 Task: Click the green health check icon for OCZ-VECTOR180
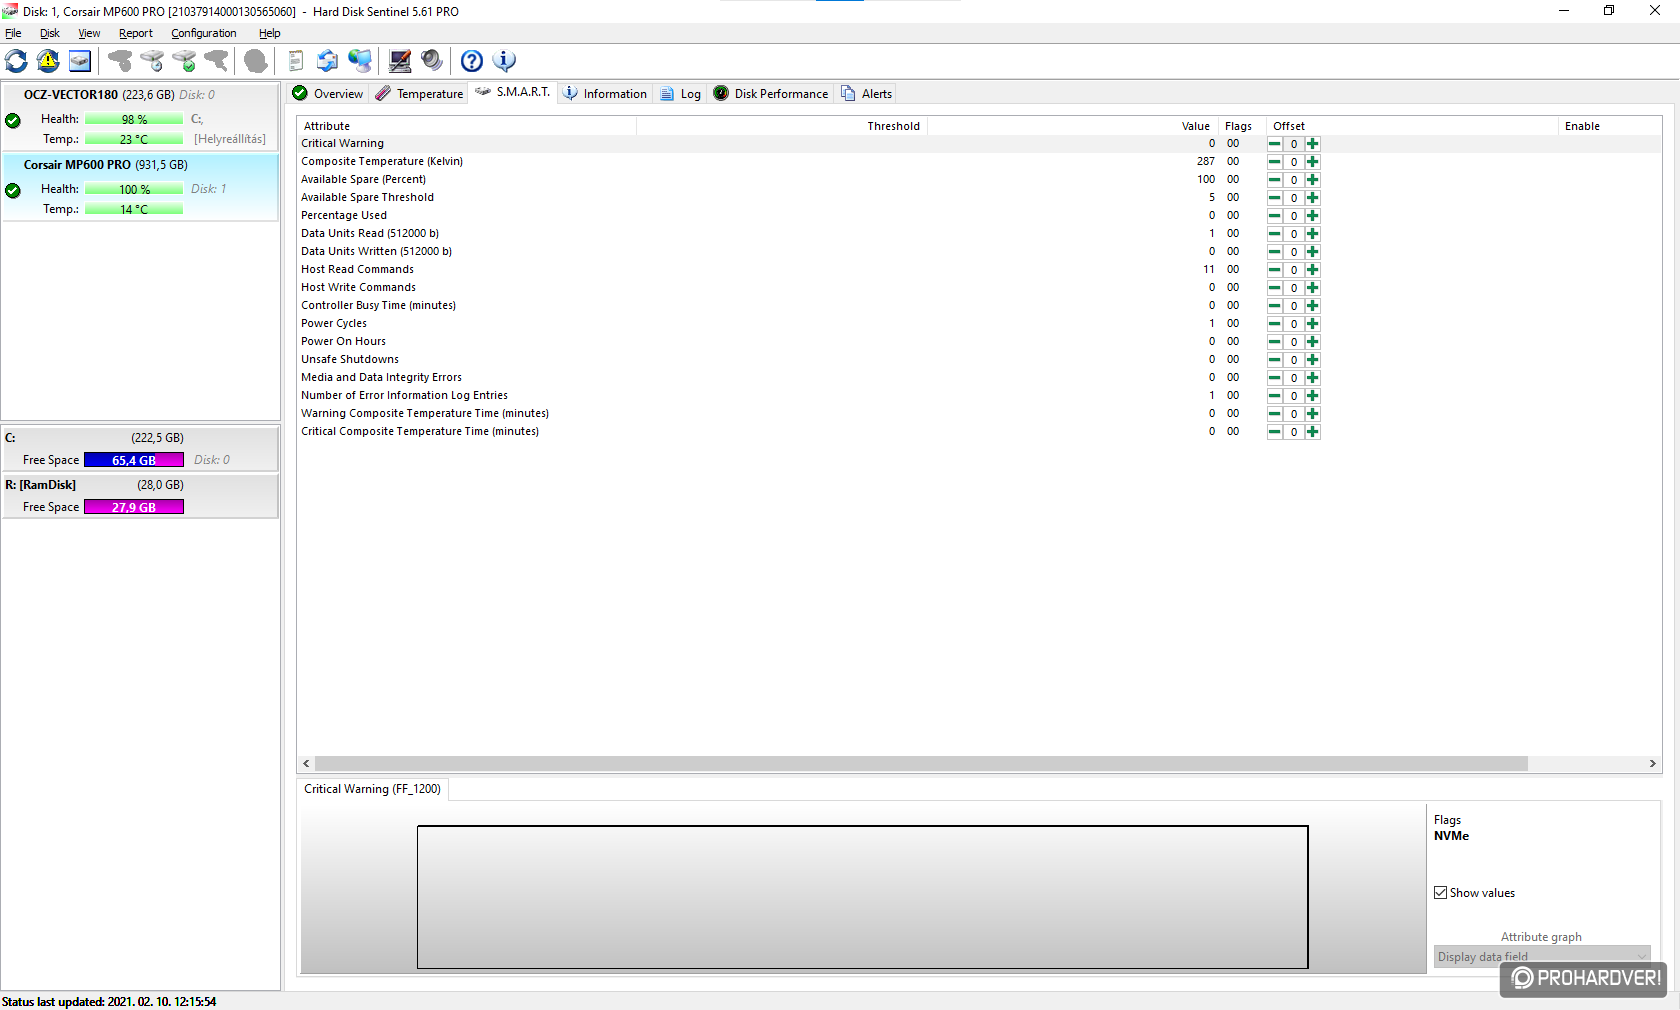point(13,121)
